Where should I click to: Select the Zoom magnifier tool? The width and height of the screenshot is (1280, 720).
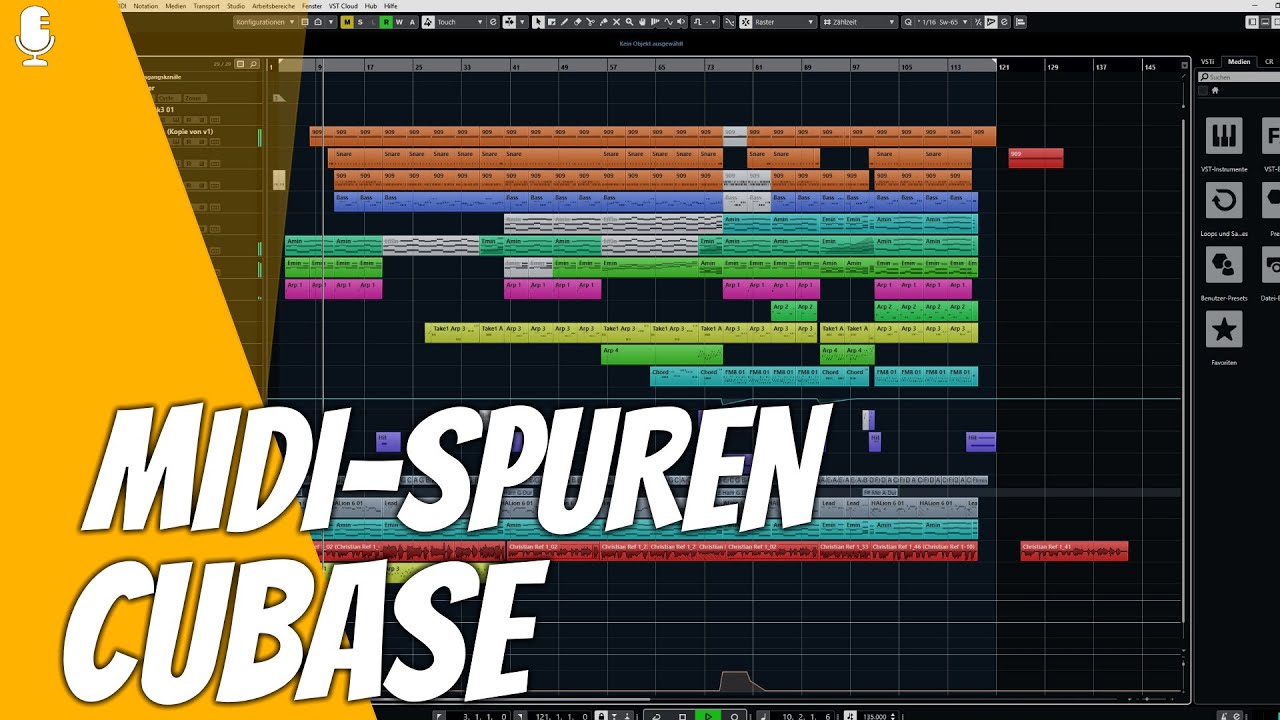(x=629, y=22)
